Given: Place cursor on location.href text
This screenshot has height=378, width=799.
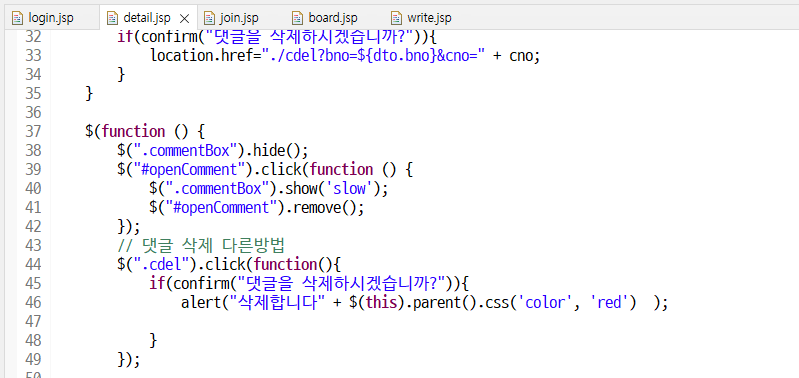Looking at the screenshot, I should [206, 55].
